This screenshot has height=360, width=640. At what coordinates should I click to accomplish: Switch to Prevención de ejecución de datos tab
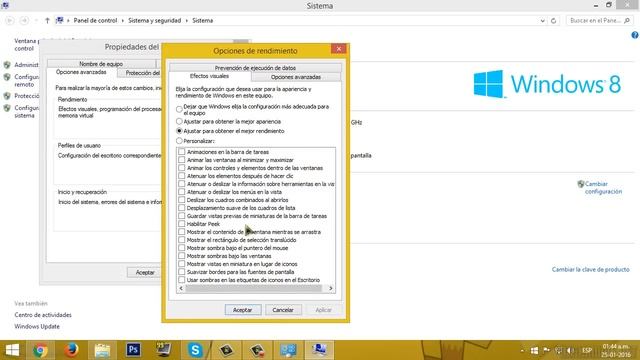pyautogui.click(x=255, y=68)
